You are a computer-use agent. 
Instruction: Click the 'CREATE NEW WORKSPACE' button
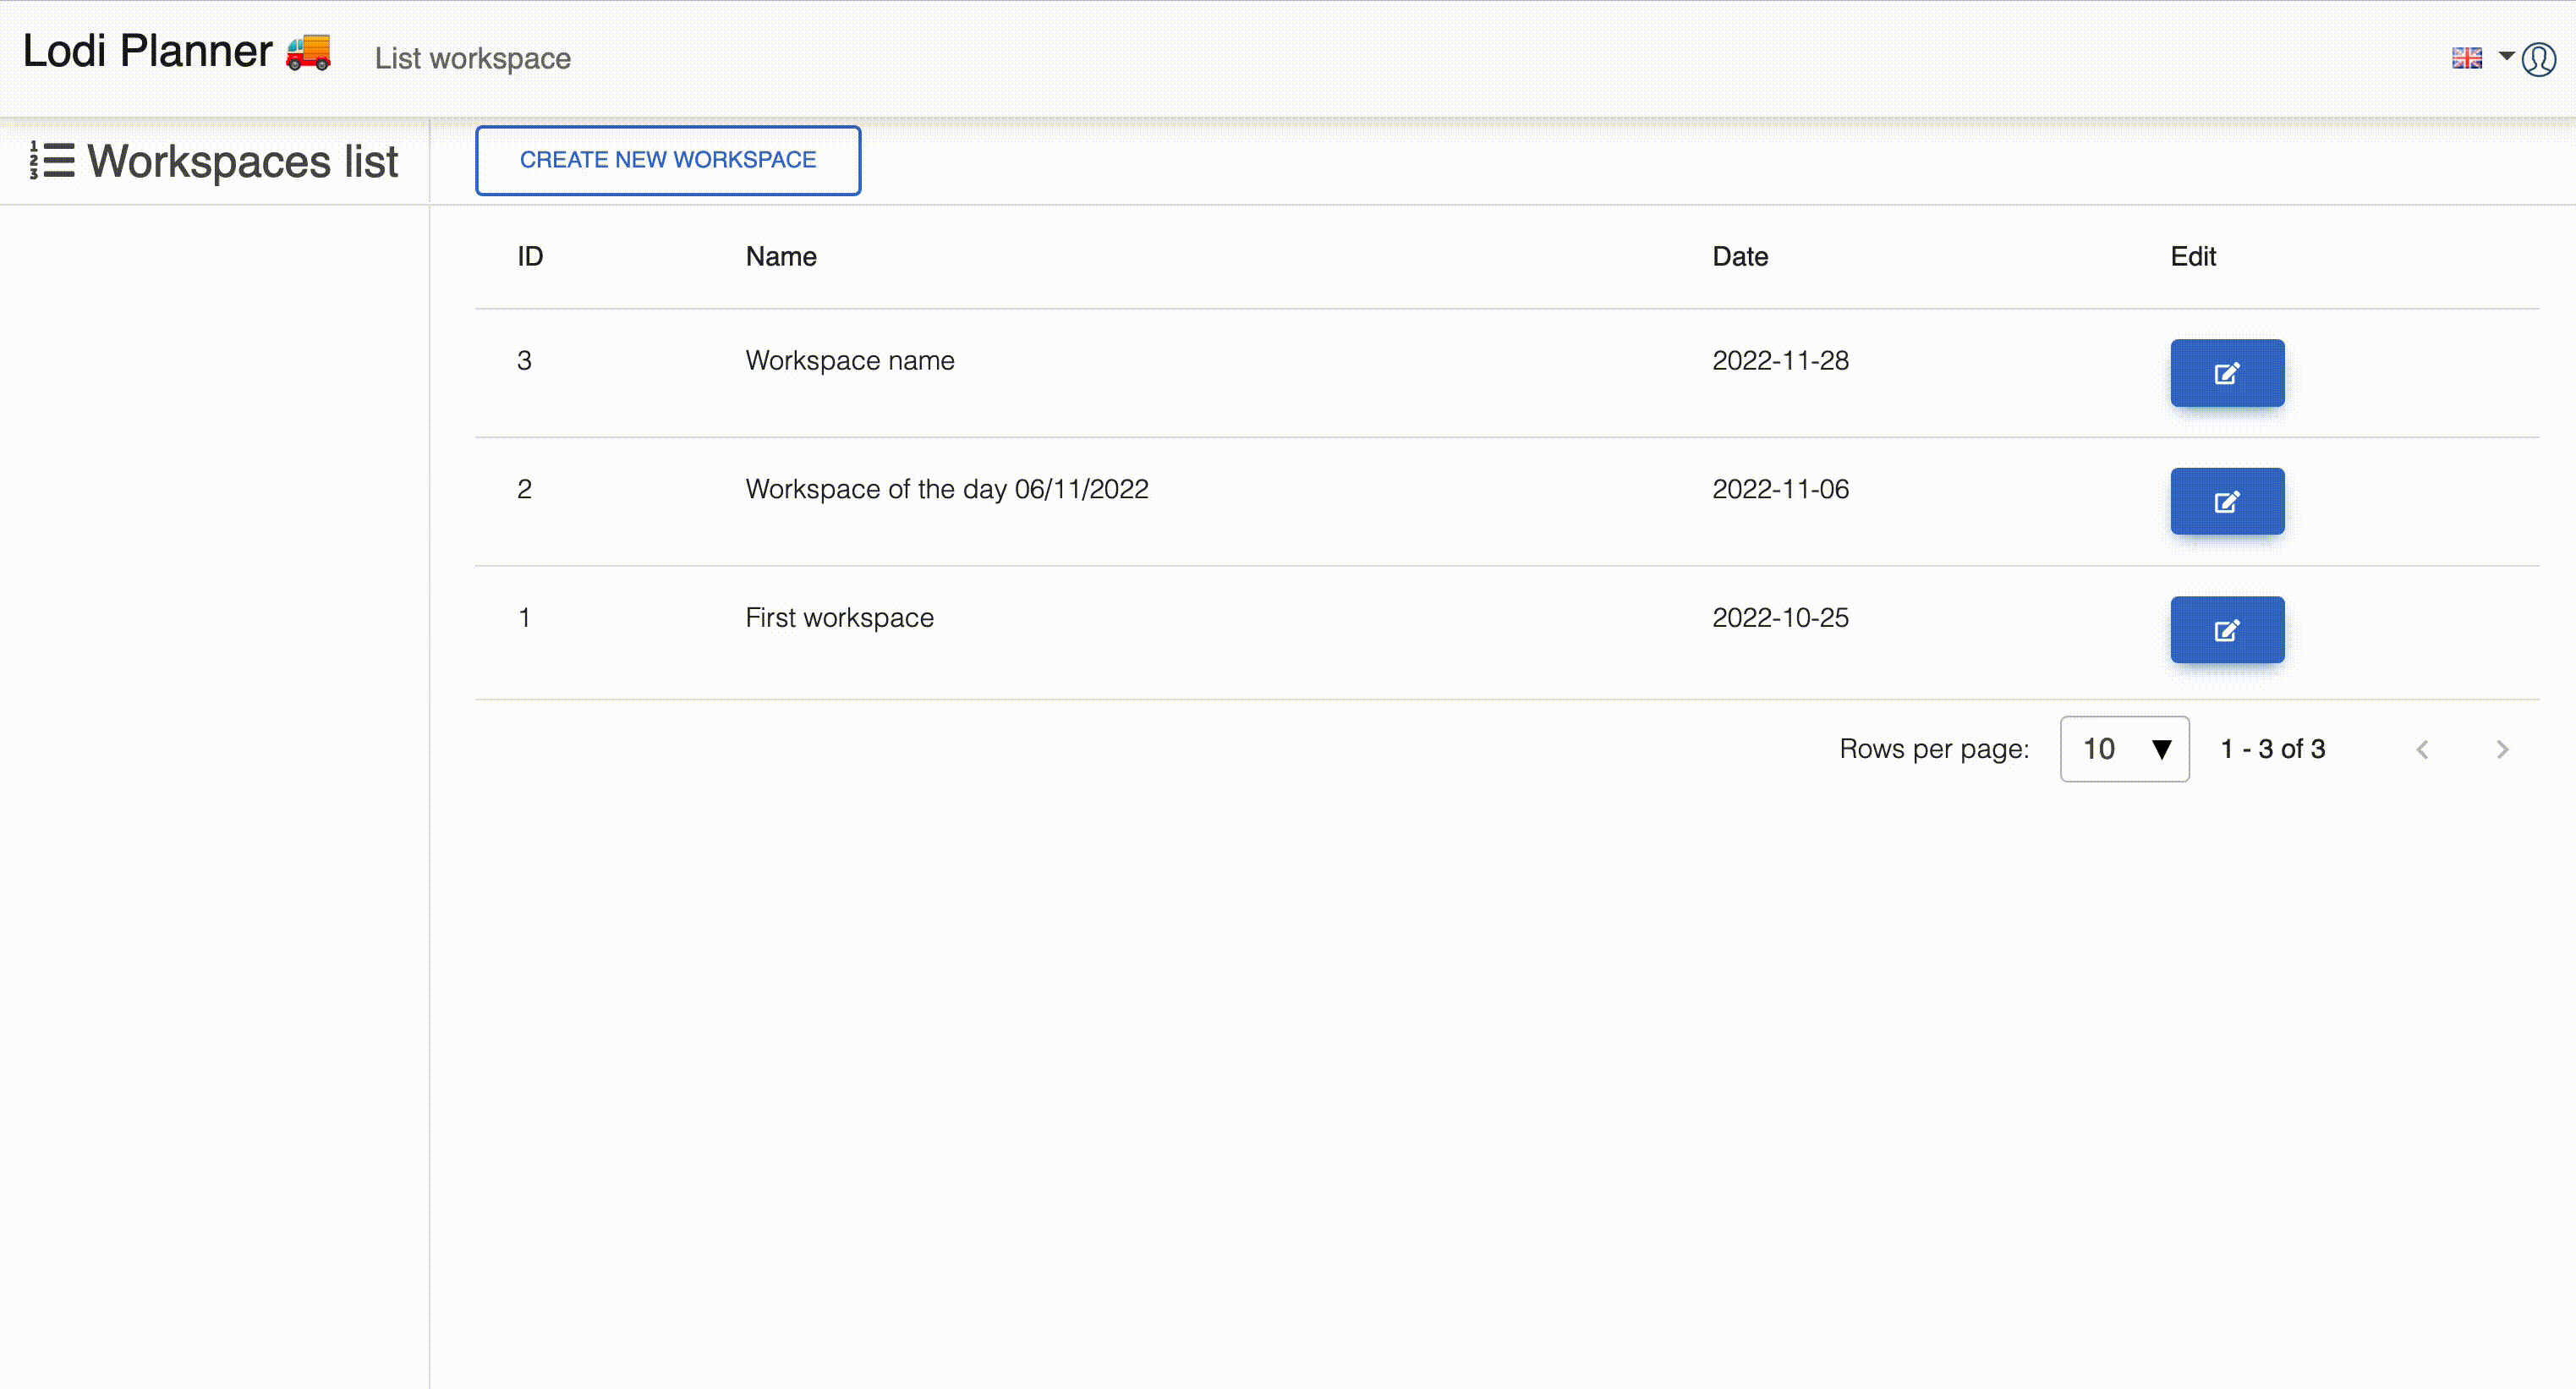(668, 159)
